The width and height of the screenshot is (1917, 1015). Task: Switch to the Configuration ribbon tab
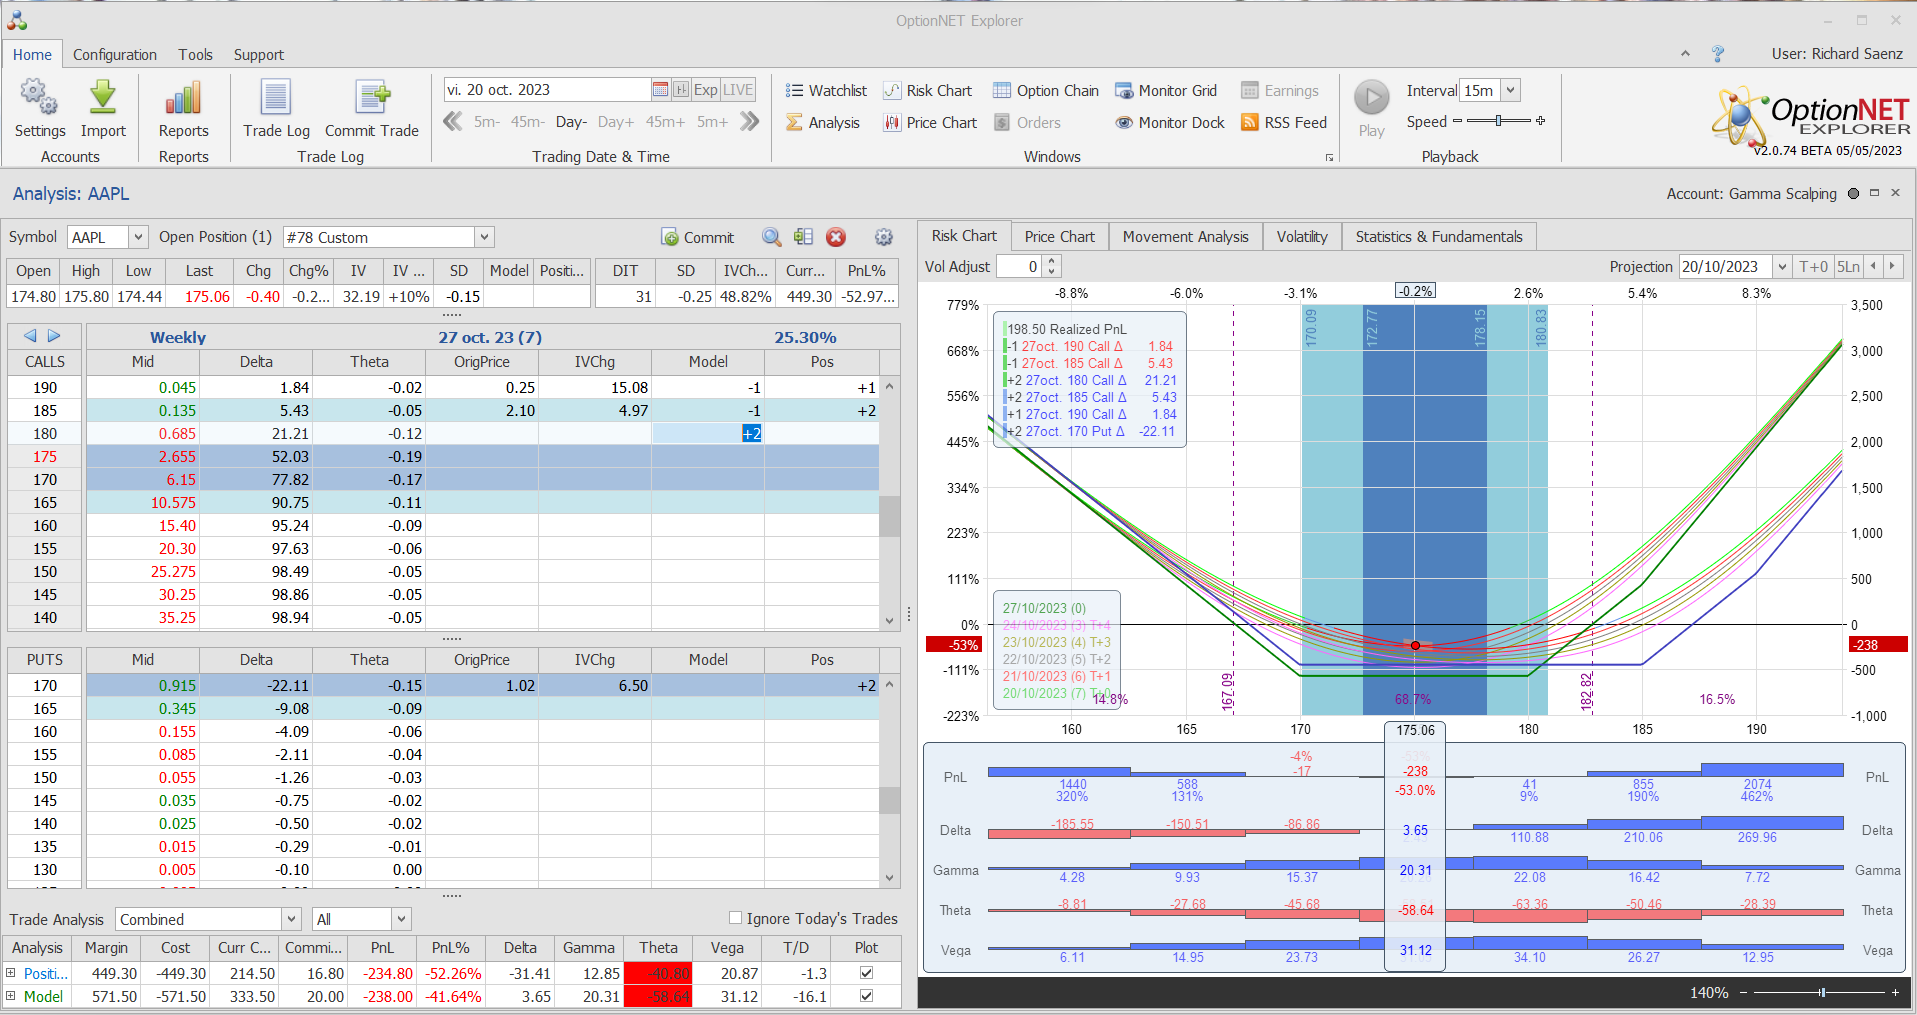click(115, 55)
